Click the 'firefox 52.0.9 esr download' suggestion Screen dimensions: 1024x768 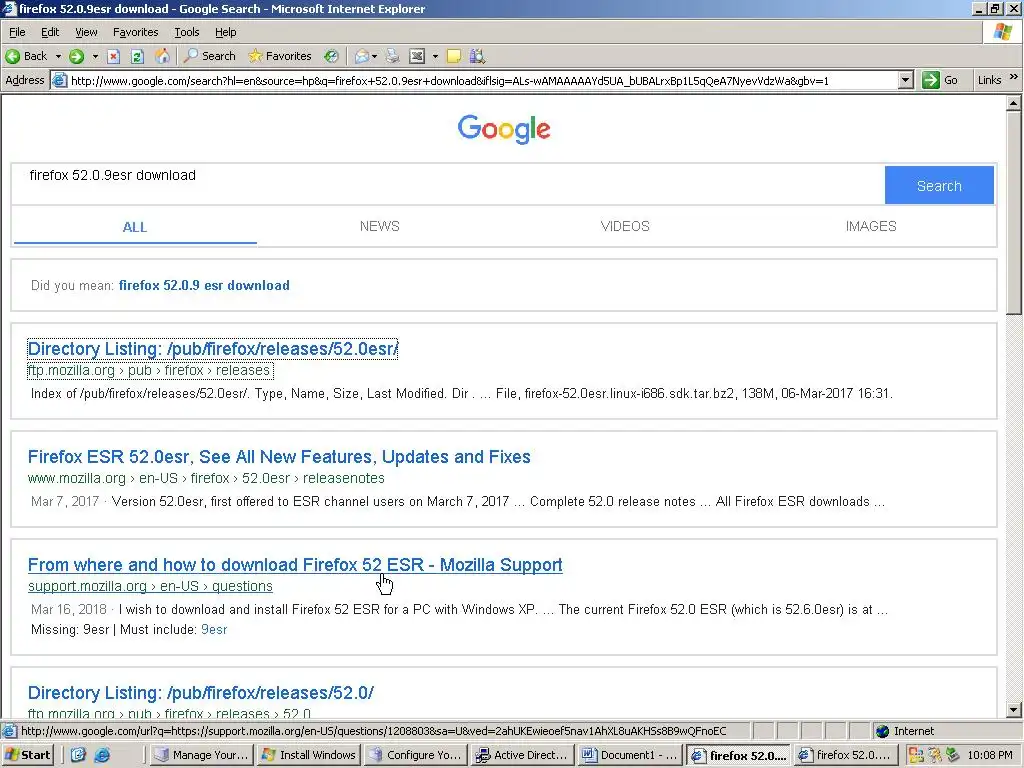(204, 285)
